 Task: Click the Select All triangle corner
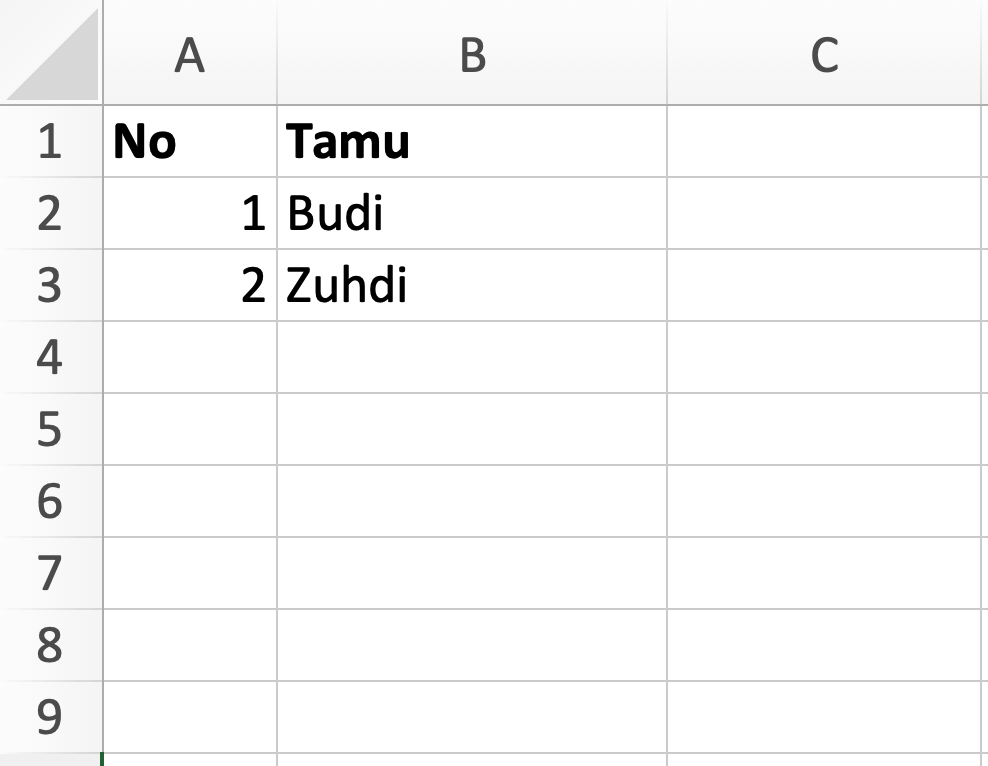pos(50,50)
